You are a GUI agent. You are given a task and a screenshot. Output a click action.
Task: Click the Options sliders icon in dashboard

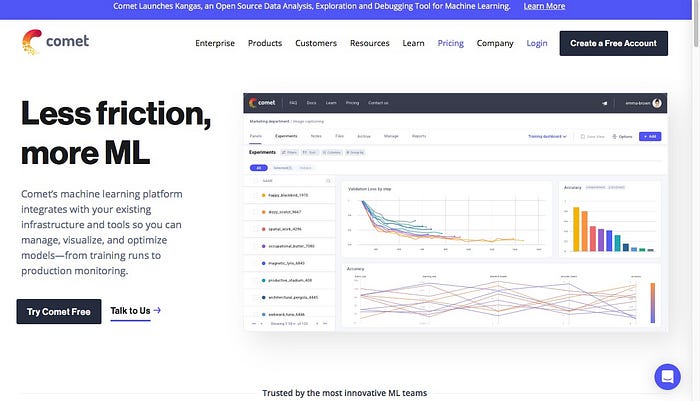click(x=614, y=136)
